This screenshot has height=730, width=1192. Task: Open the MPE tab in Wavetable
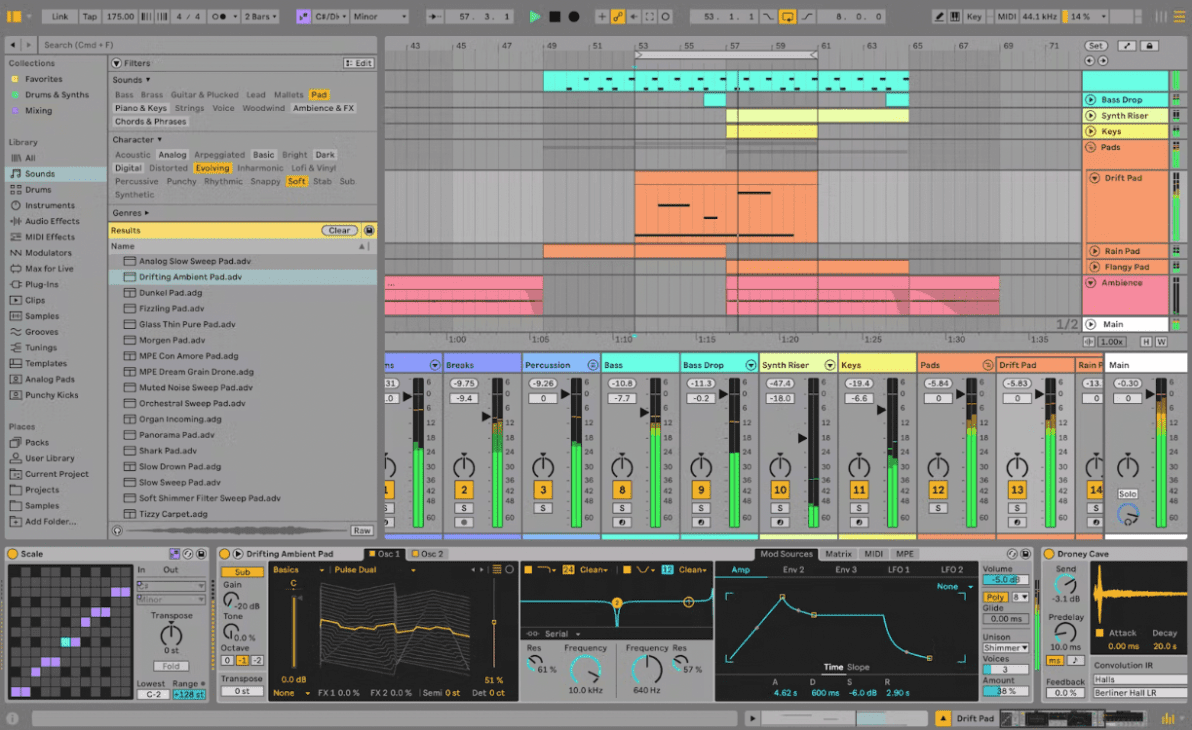(907, 552)
